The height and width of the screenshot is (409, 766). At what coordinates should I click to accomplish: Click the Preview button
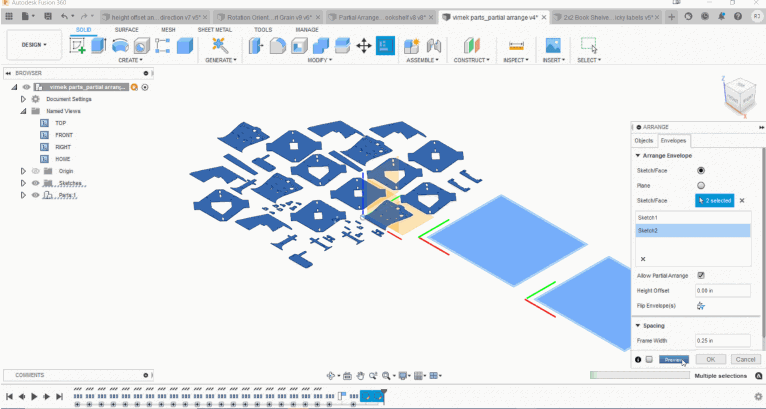(x=672, y=359)
